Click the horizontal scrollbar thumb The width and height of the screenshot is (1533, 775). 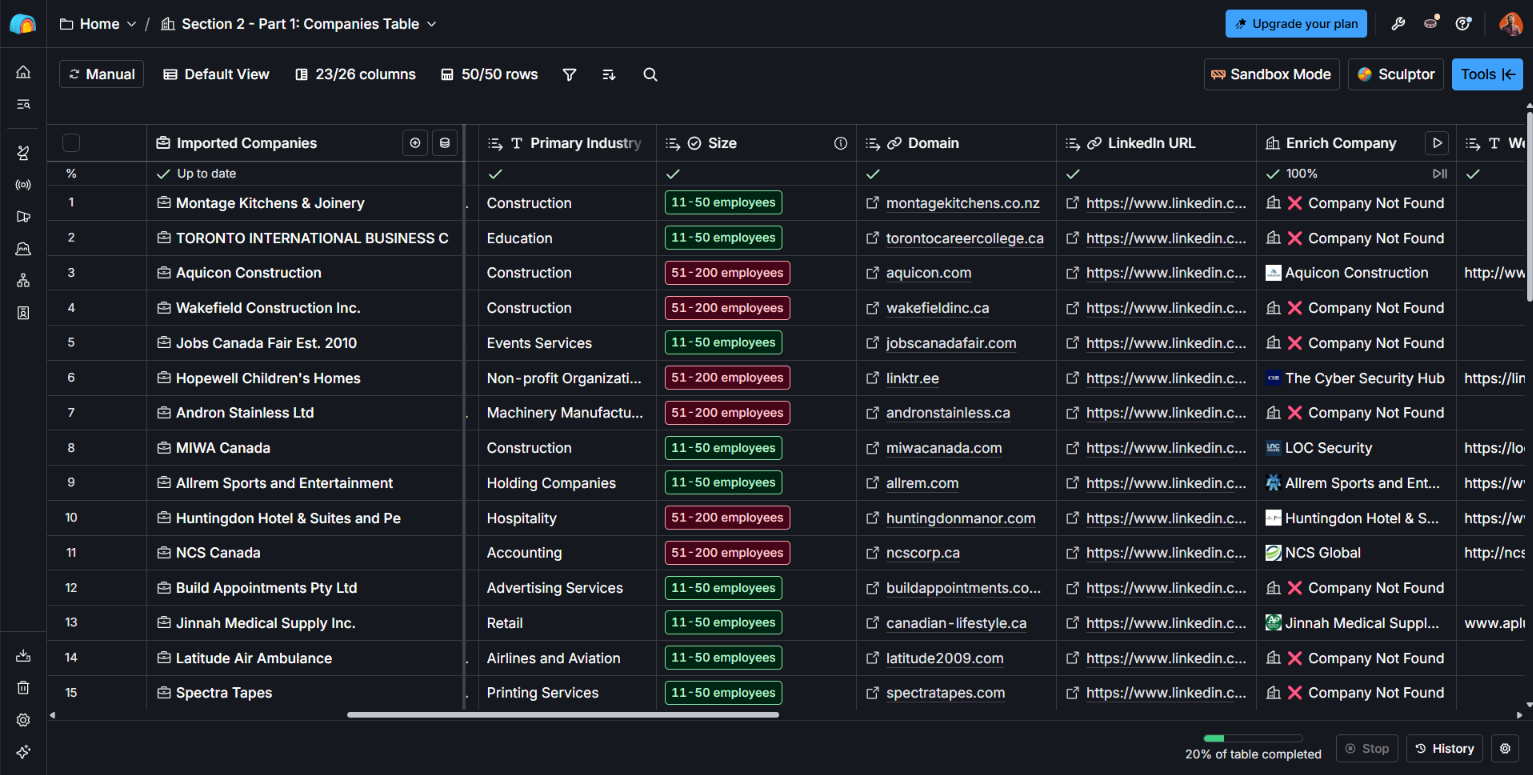pos(563,715)
